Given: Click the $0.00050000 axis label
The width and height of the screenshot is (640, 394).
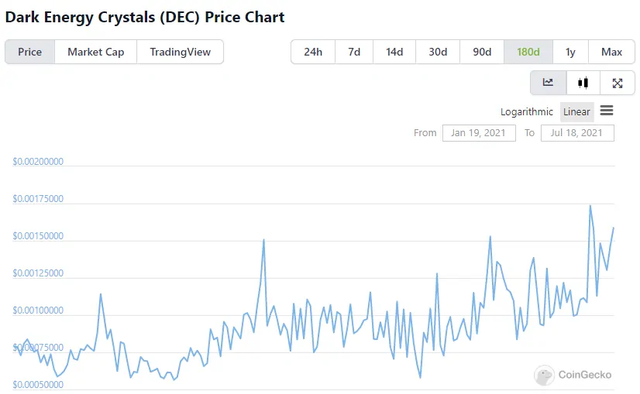Looking at the screenshot, I should tap(38, 385).
